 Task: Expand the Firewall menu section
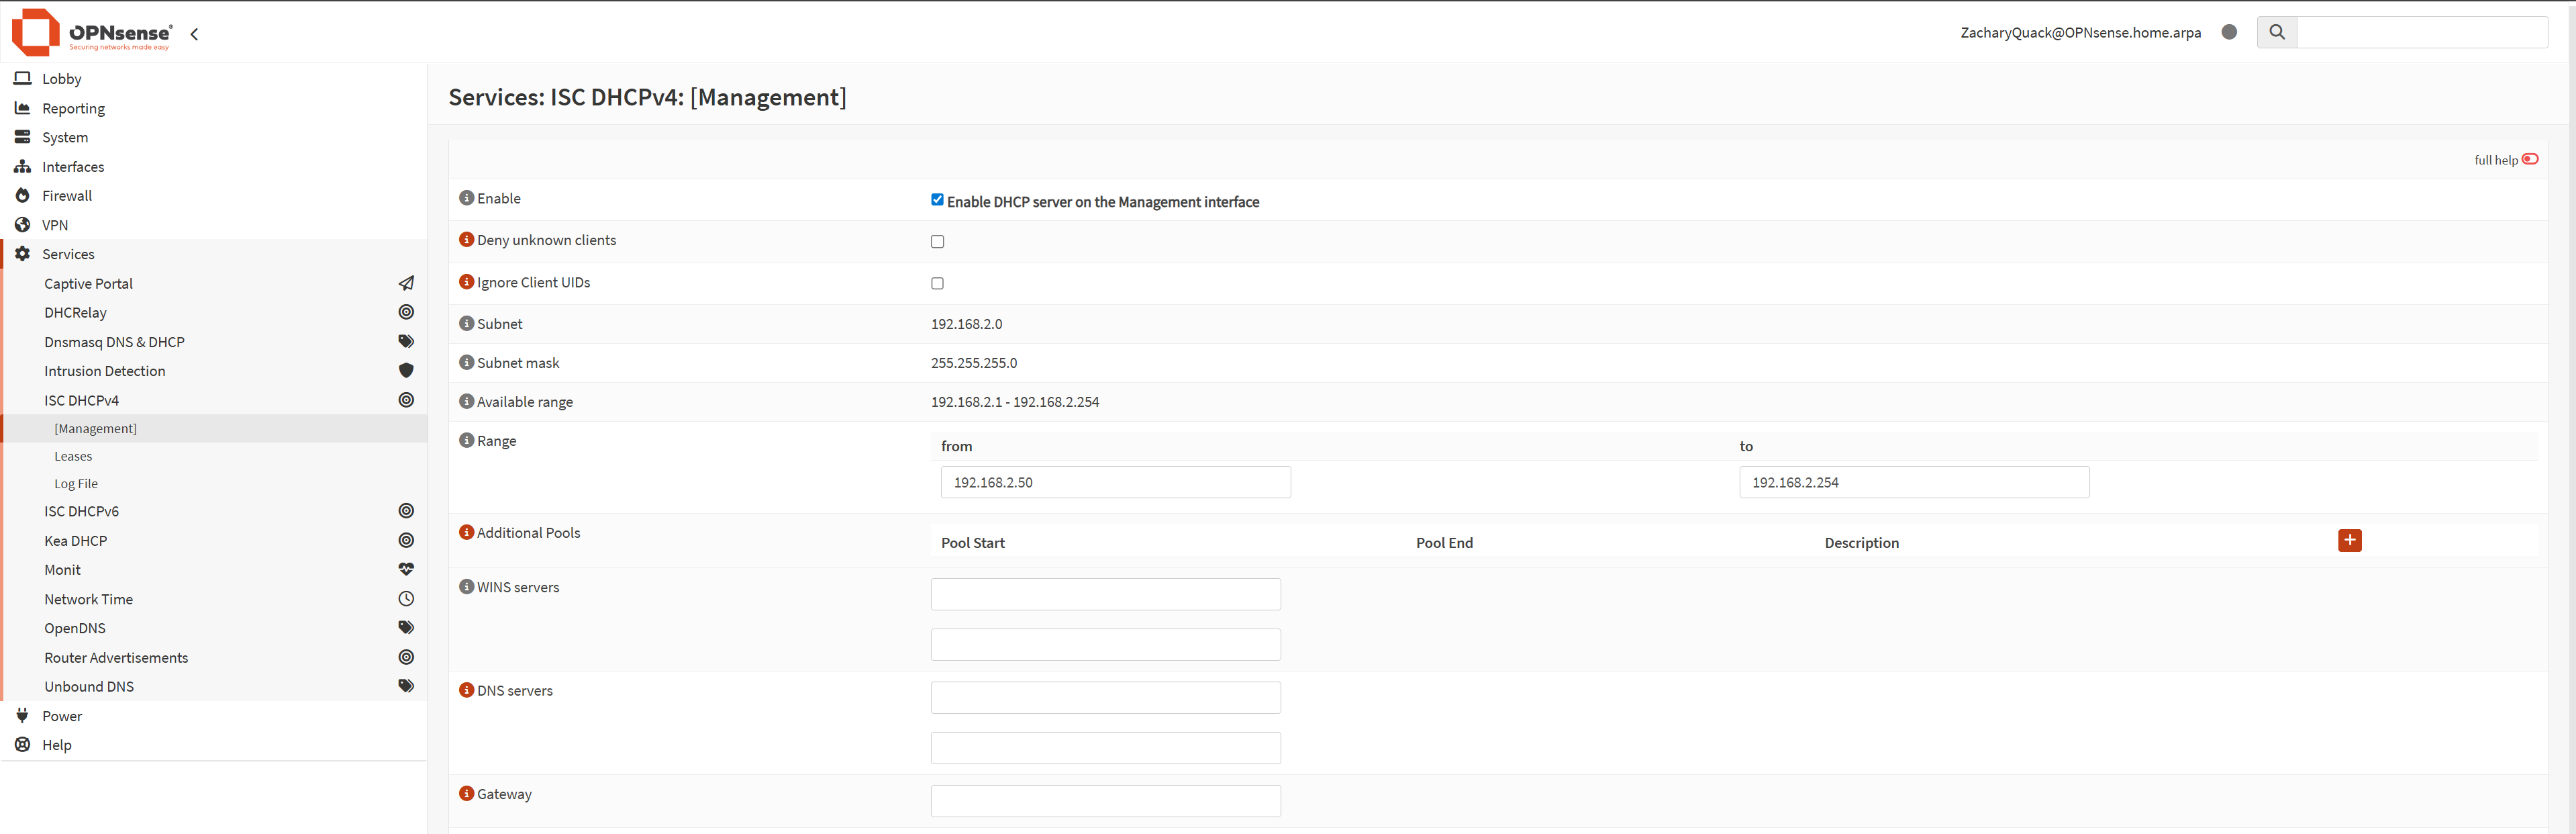[67, 196]
